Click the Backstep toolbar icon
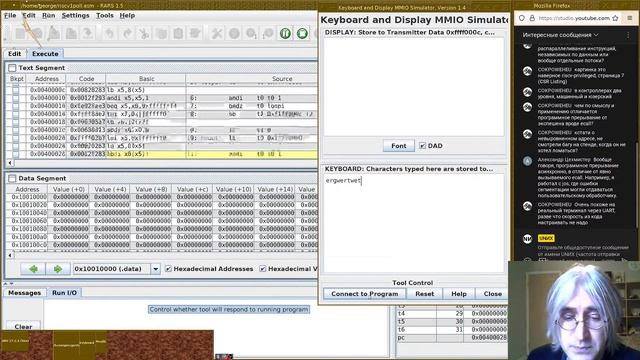This screenshot has width=640, height=360. click(268, 33)
